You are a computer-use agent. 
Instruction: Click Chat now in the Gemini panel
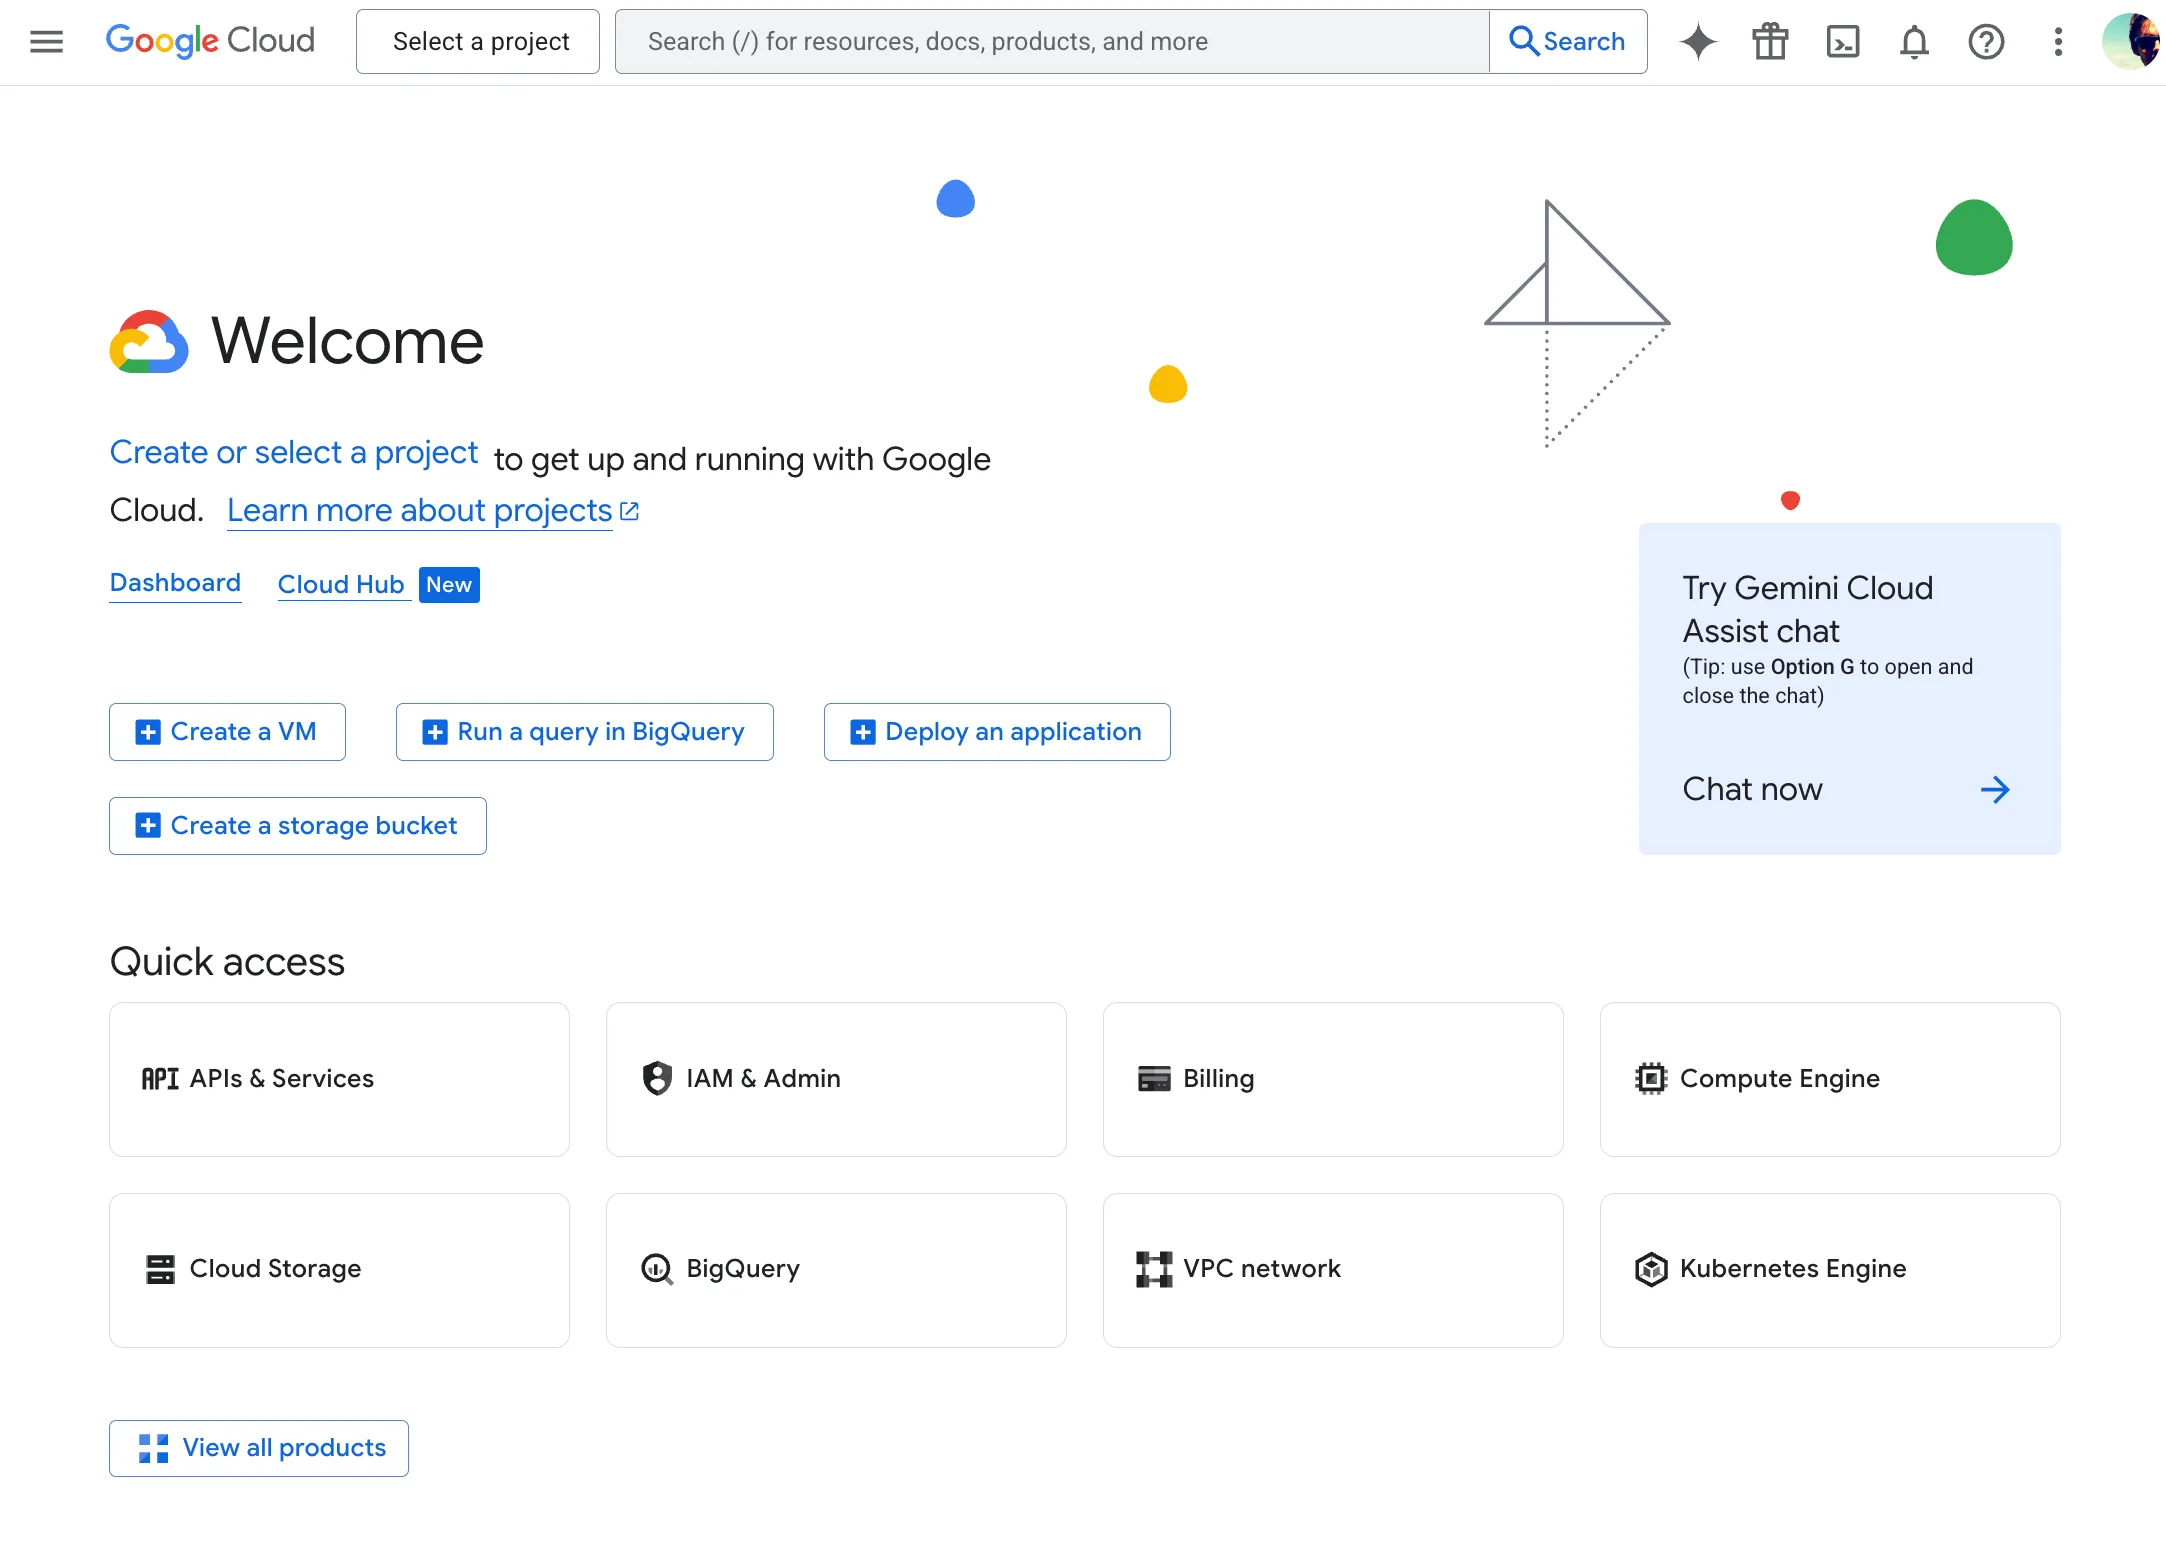[x=1752, y=789]
